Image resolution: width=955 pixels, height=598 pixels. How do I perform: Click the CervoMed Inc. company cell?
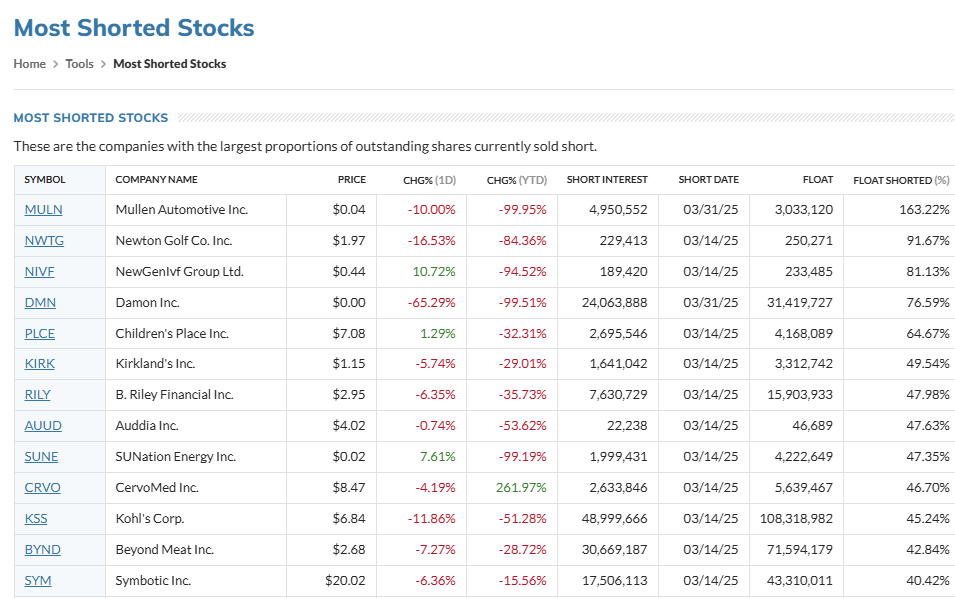pyautogui.click(x=157, y=488)
